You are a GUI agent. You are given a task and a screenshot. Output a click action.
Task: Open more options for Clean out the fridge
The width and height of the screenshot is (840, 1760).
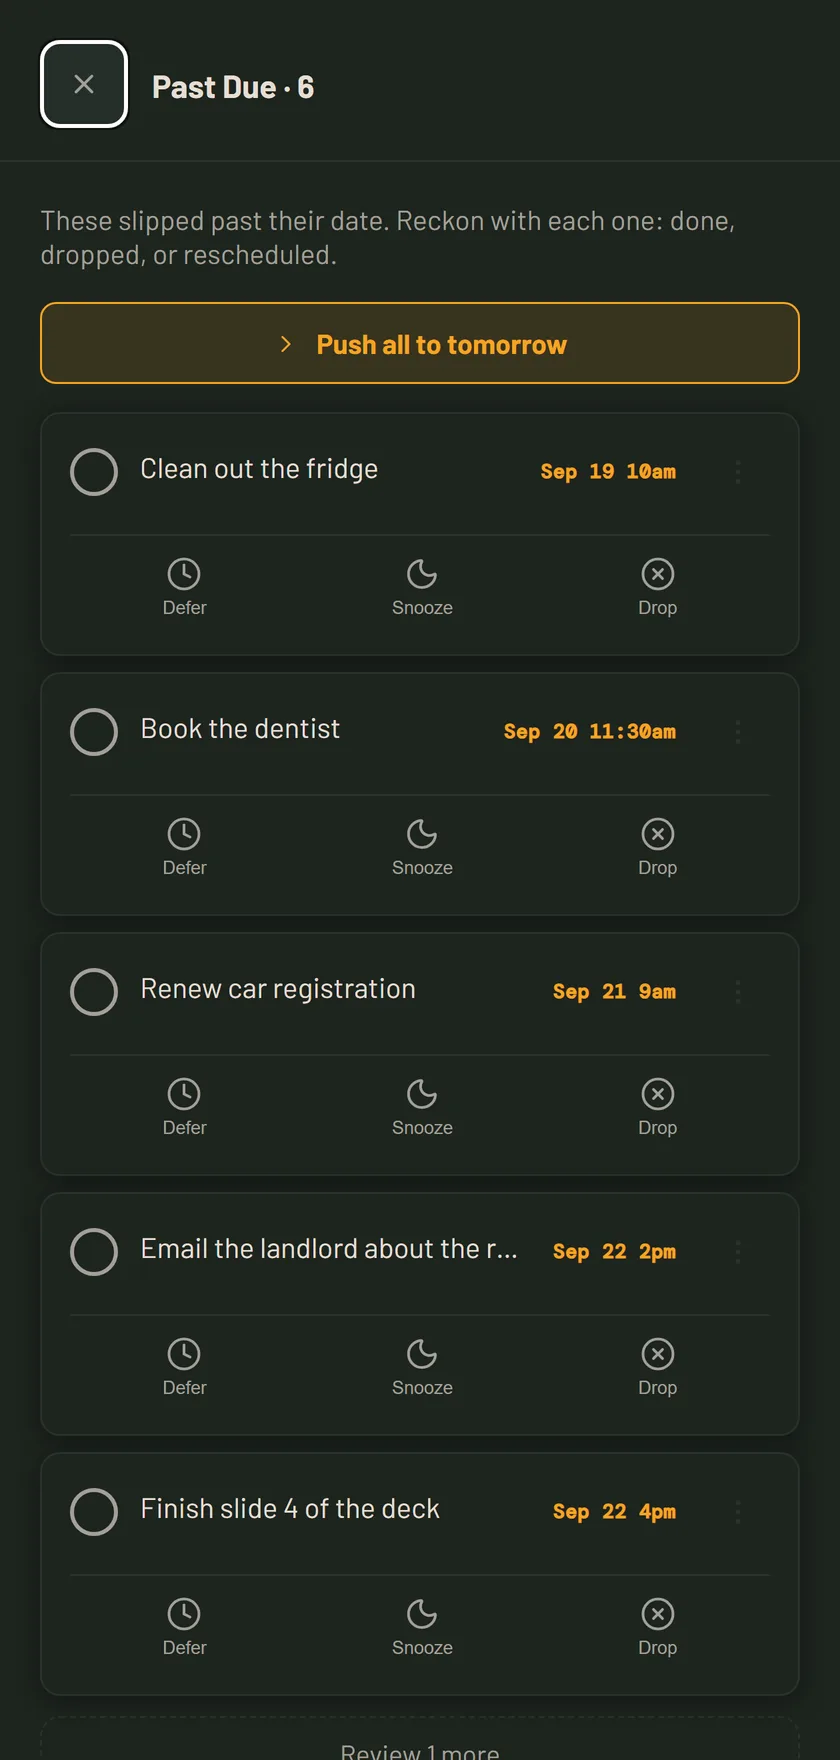pyautogui.click(x=738, y=472)
